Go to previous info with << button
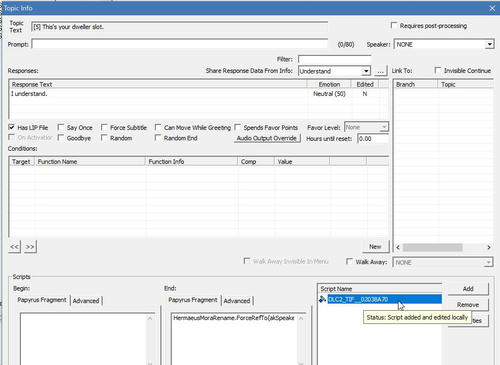 (14, 247)
